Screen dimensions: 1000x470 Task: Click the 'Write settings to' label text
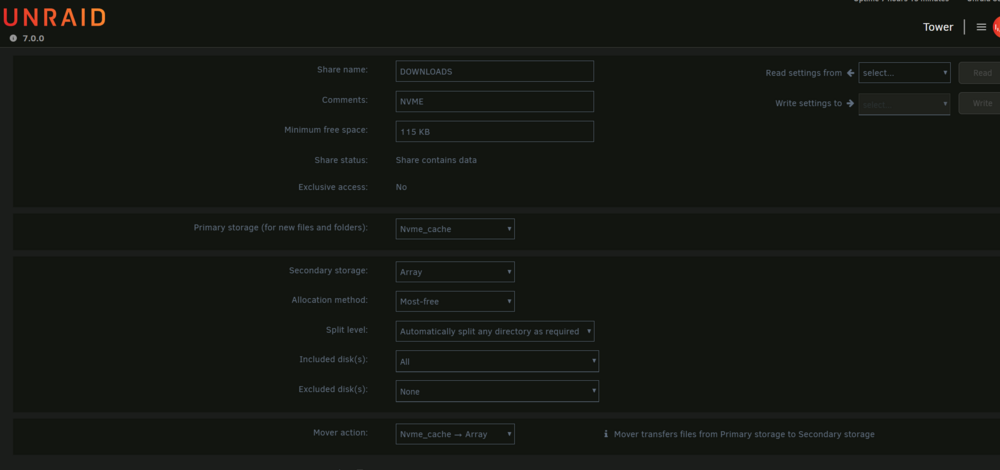pos(809,103)
